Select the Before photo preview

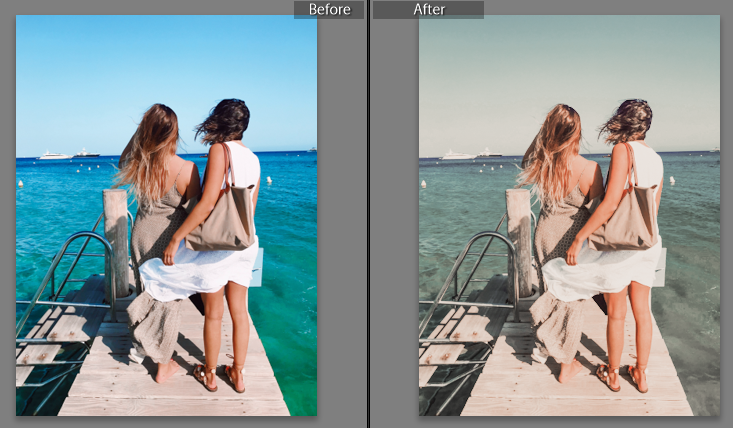pyautogui.click(x=166, y=215)
